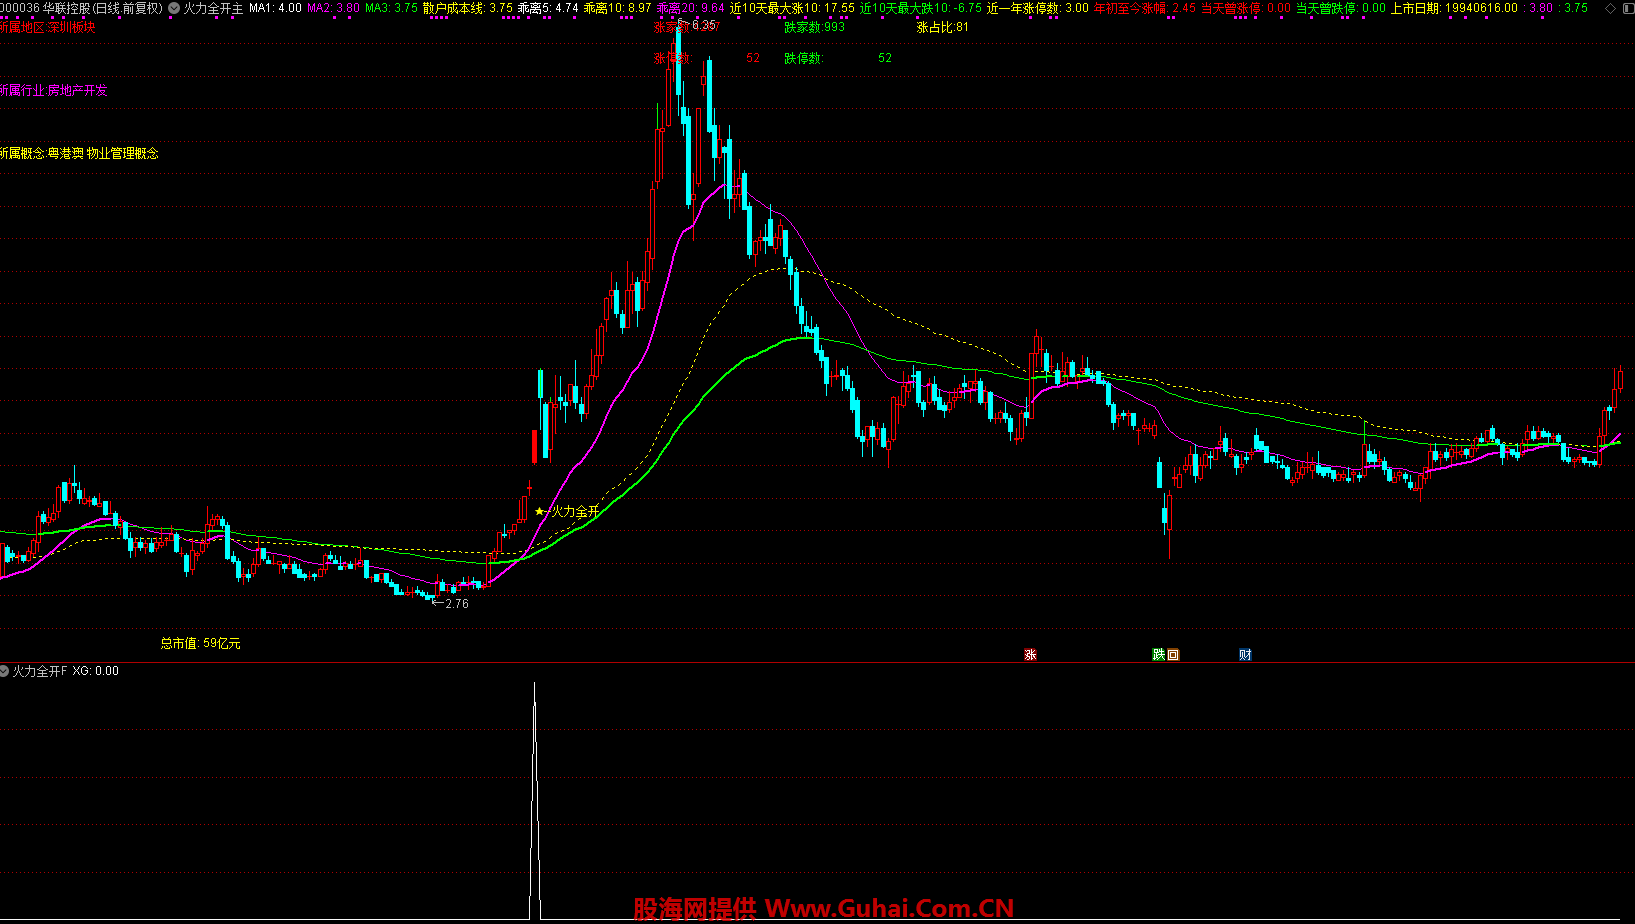
Task: Click the 跌停数 52 label
Action: pos(838,58)
